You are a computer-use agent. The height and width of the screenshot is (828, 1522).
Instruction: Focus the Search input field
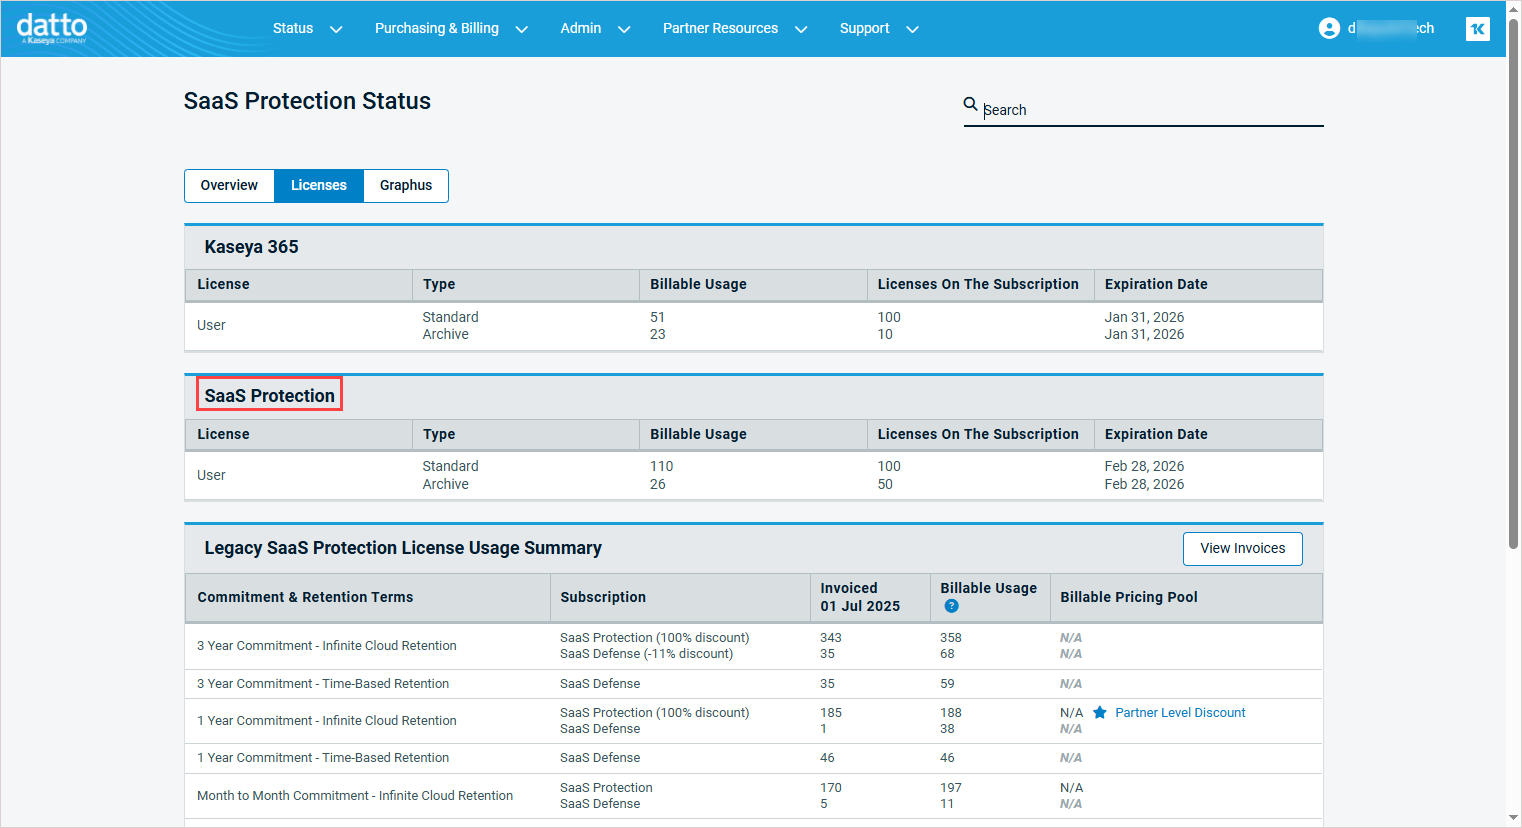tap(1150, 110)
